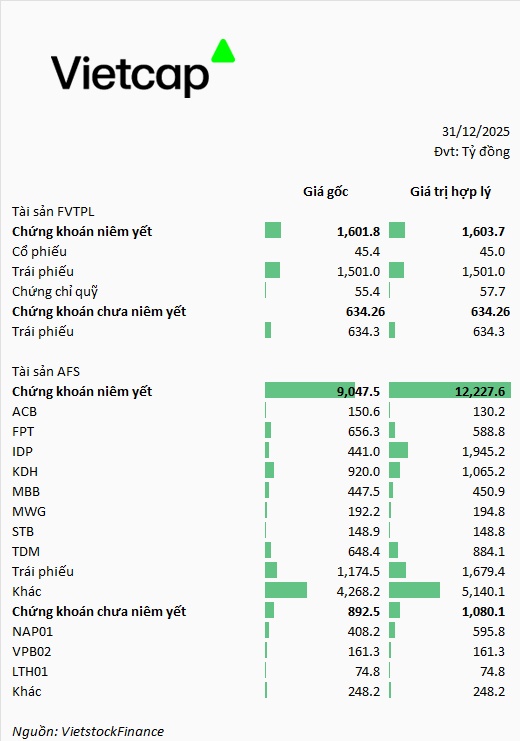Click the Giá gốc column header

pos(326,191)
